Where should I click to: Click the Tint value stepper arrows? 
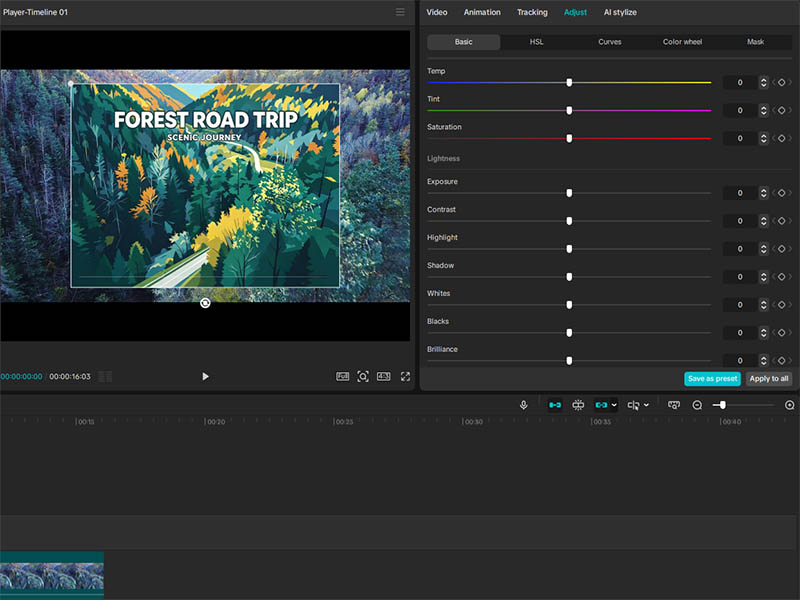763,110
